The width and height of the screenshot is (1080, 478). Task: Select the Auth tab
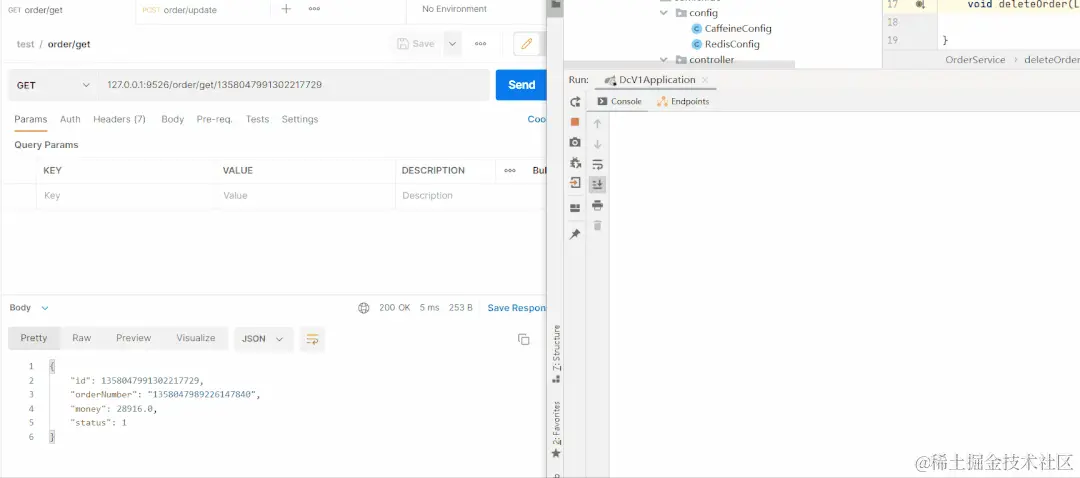click(70, 119)
